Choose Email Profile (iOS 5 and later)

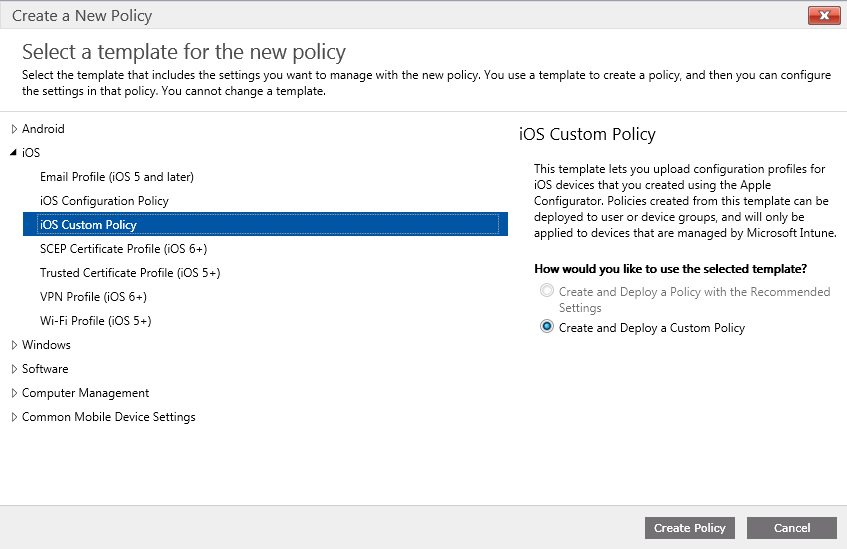[x=117, y=177]
